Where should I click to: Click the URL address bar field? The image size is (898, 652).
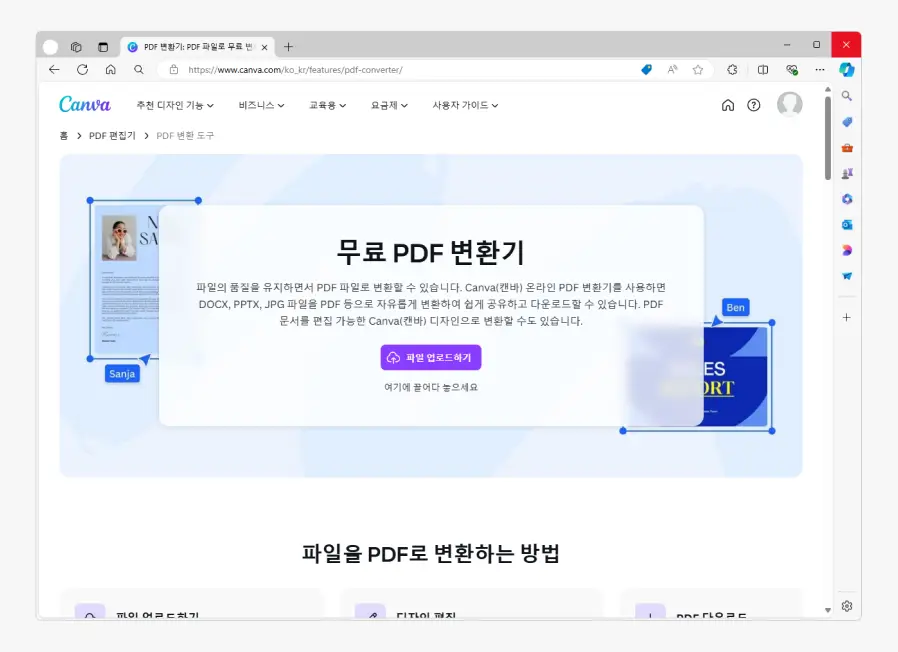click(x=400, y=70)
